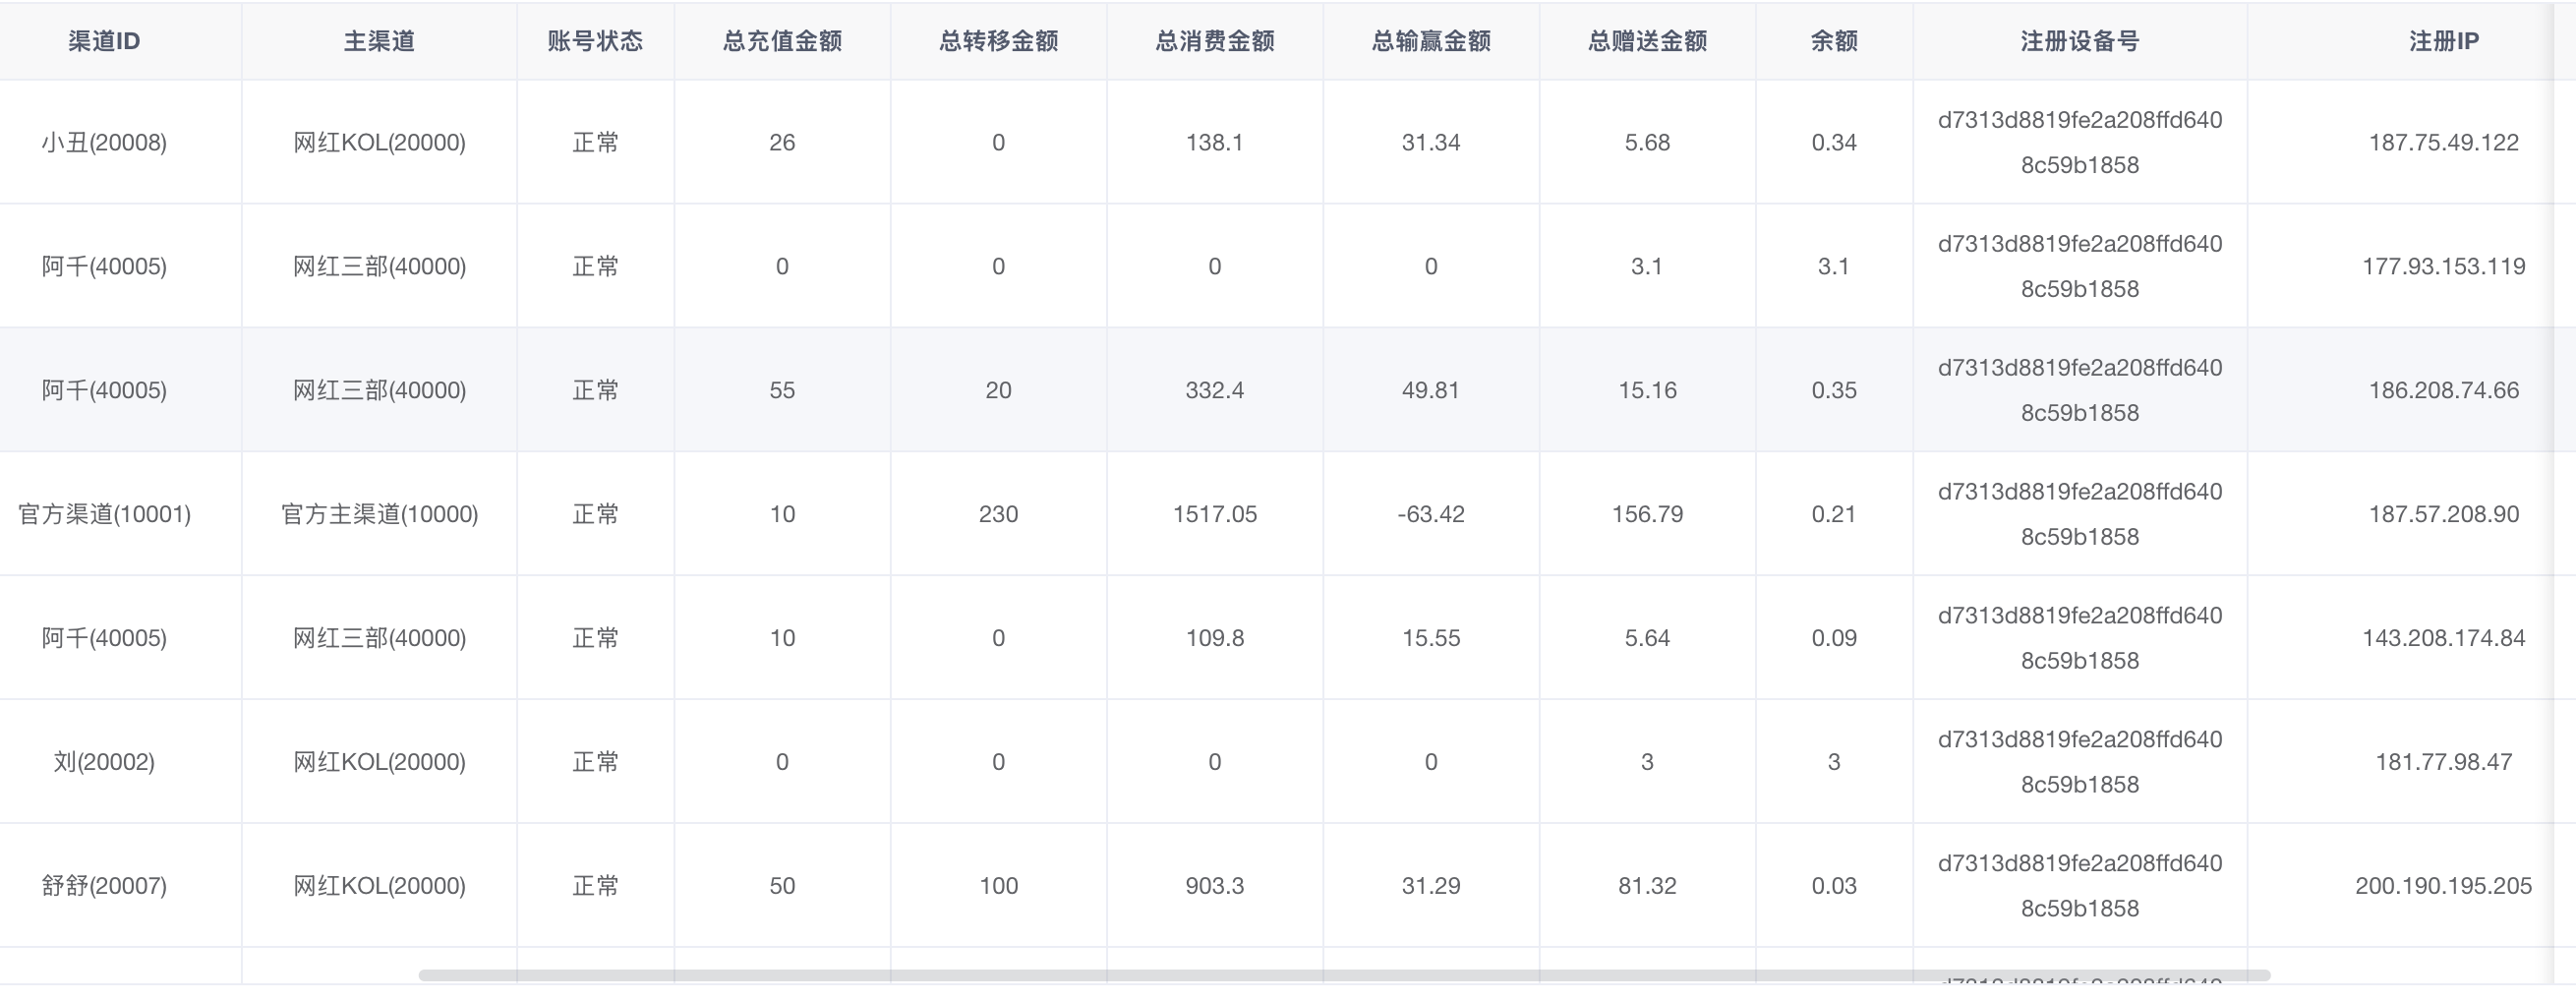Click the 总充值金额 column header

coord(782,41)
